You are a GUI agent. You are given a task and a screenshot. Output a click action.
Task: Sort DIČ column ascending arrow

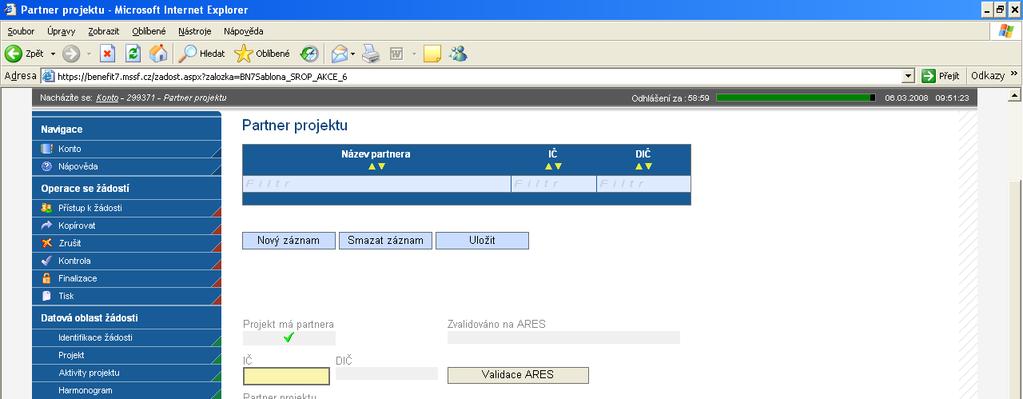[x=639, y=166]
